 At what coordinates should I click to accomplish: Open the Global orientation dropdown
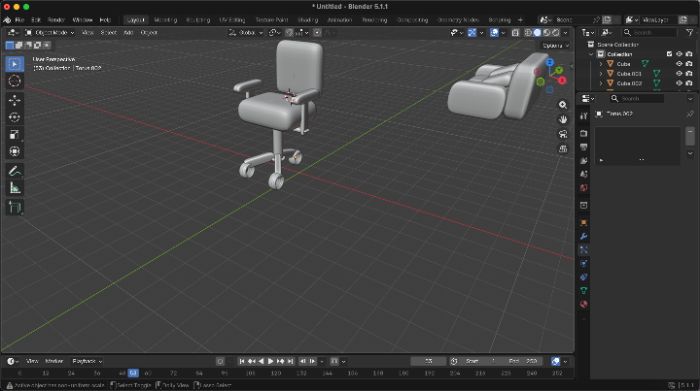coord(246,33)
